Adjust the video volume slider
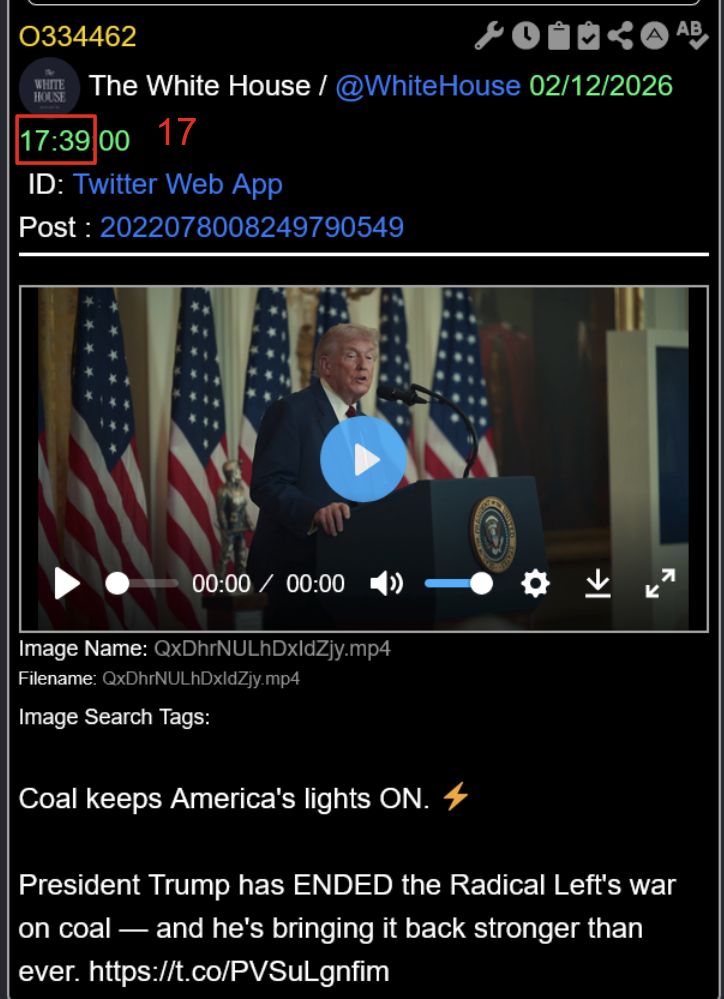Viewport: 724px width, 999px height. tap(458, 583)
